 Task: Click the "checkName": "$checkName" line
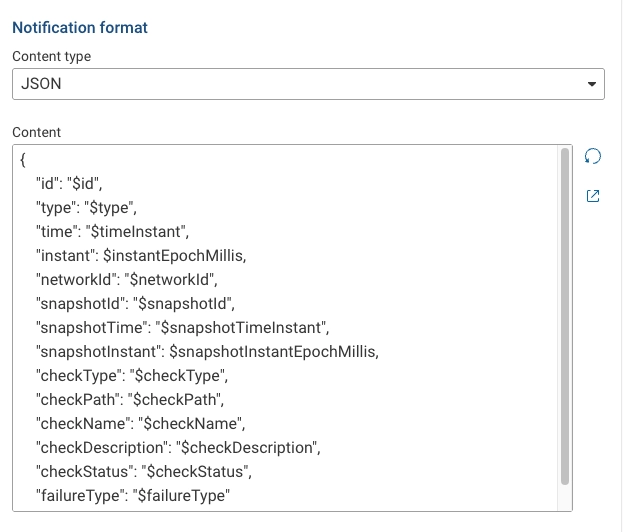click(141, 424)
